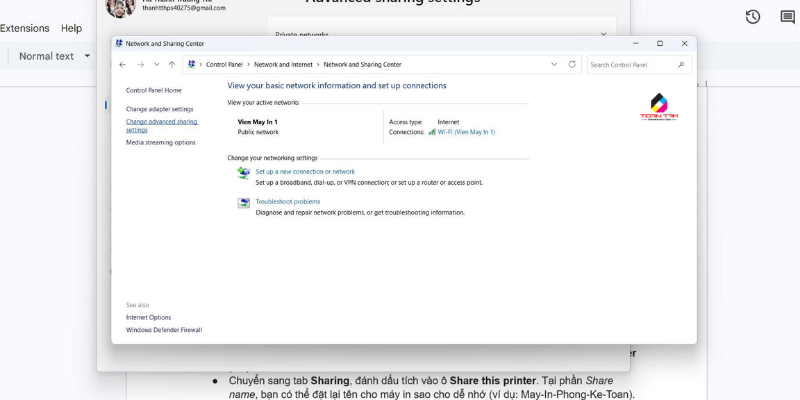Open Change adapter settings
This screenshot has width=800, height=400.
pos(159,108)
